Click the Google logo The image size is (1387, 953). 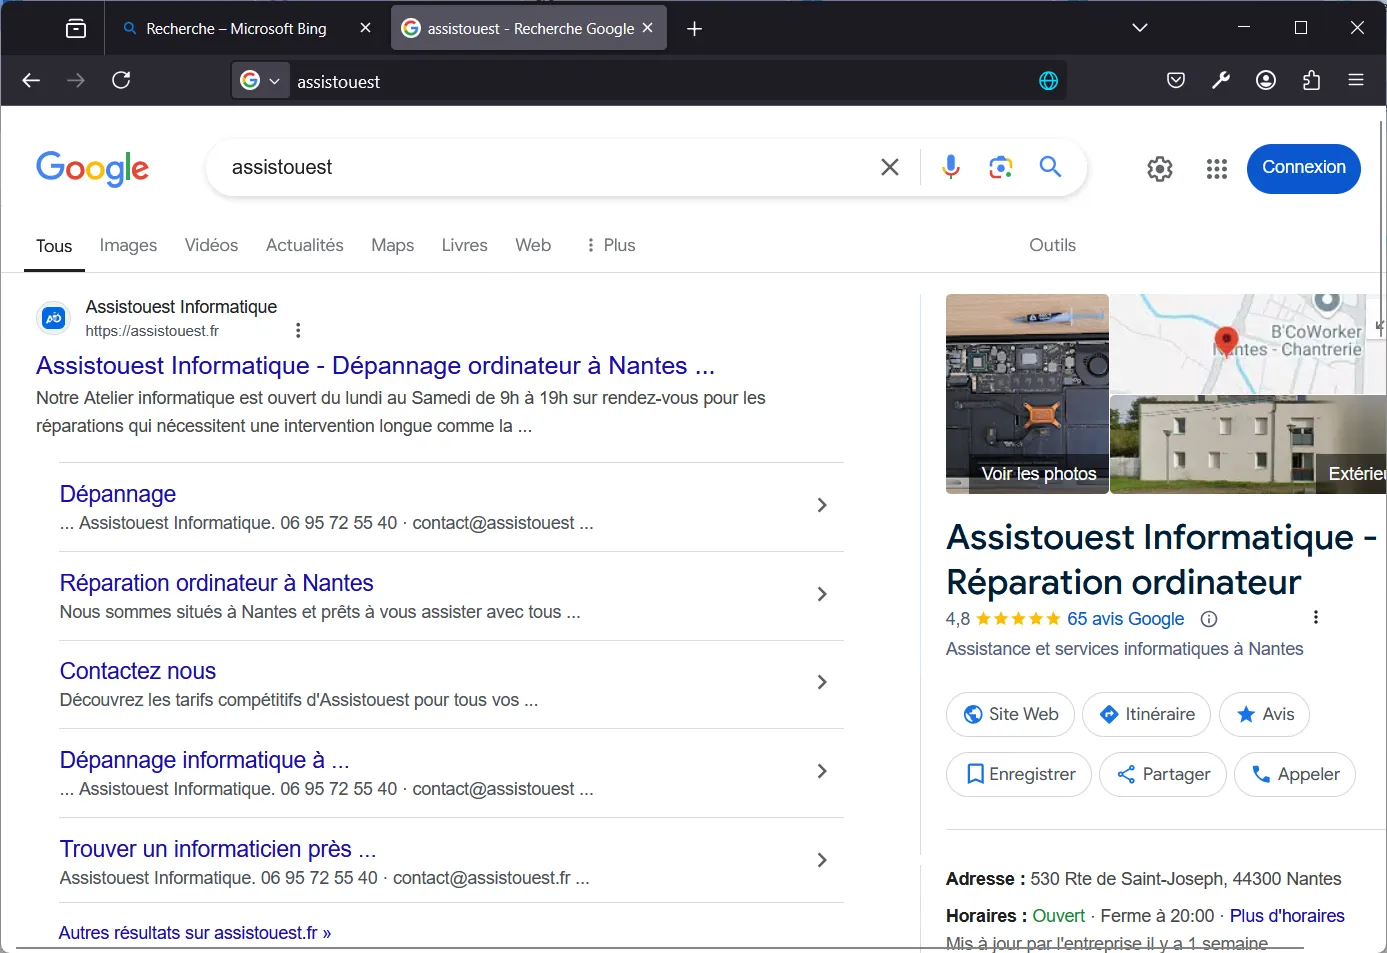coord(93,168)
